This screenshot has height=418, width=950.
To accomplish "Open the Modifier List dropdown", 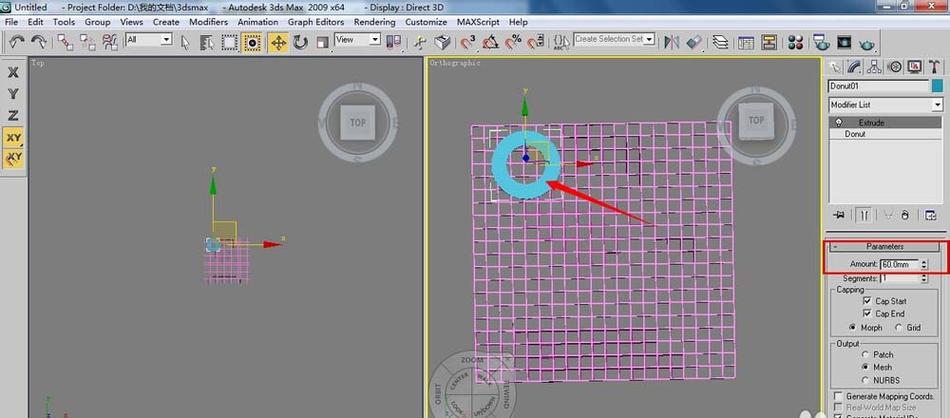I will tap(885, 105).
